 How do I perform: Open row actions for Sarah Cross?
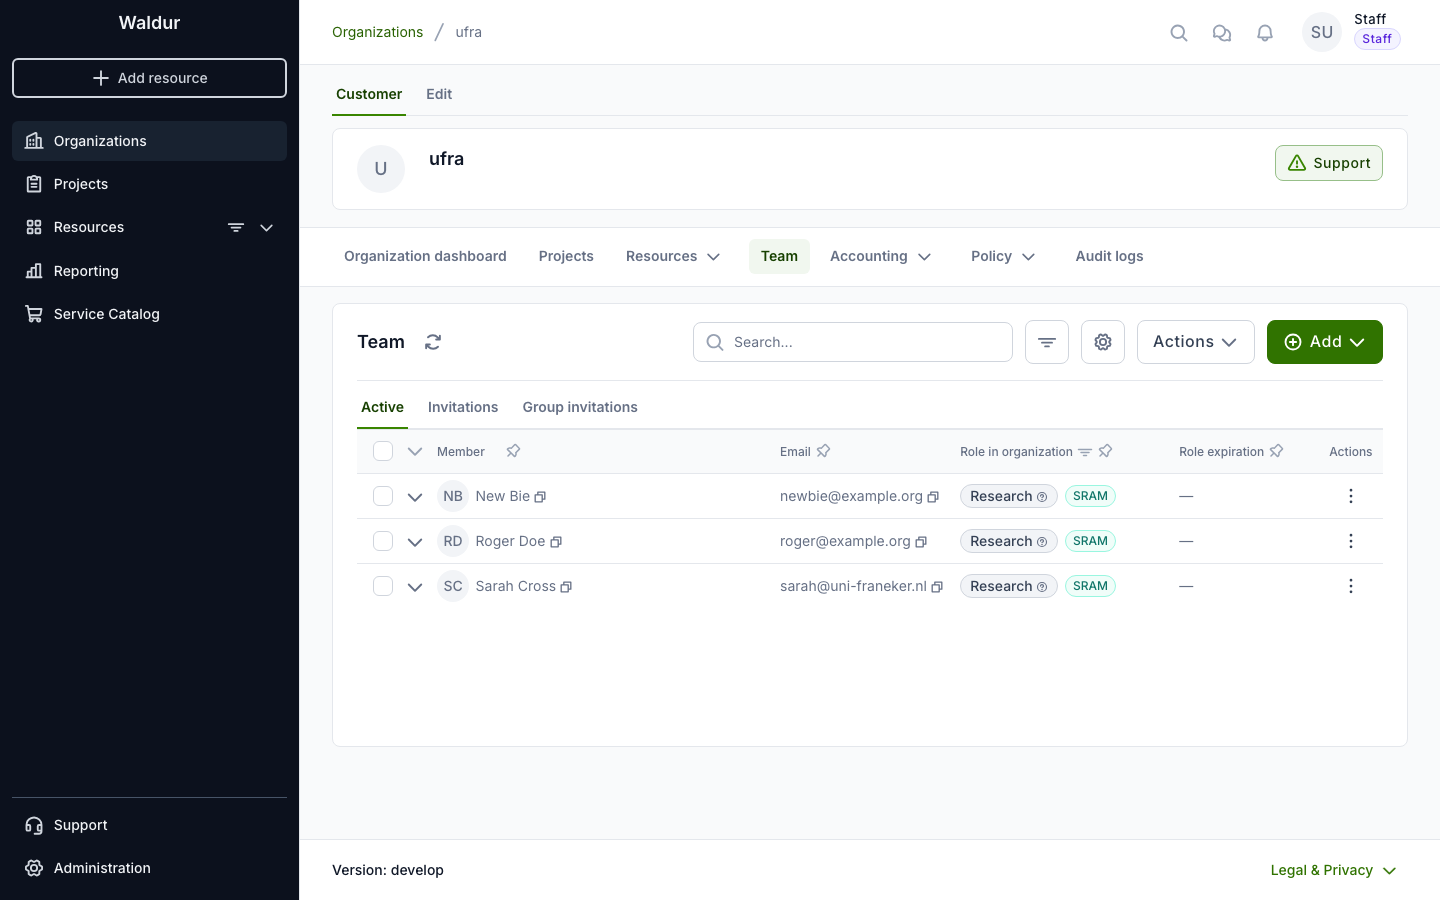(x=1350, y=586)
